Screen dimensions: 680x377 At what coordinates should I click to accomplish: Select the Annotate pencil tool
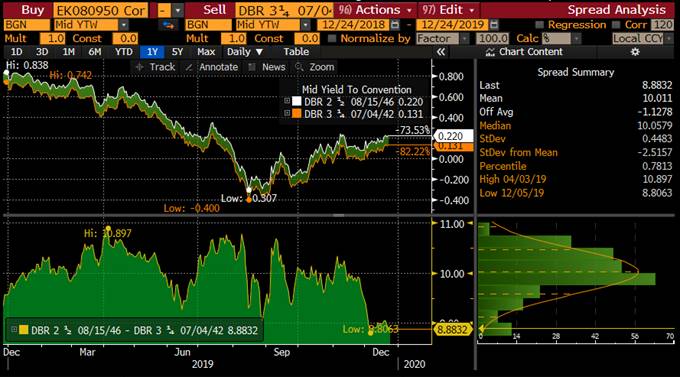(x=212, y=67)
